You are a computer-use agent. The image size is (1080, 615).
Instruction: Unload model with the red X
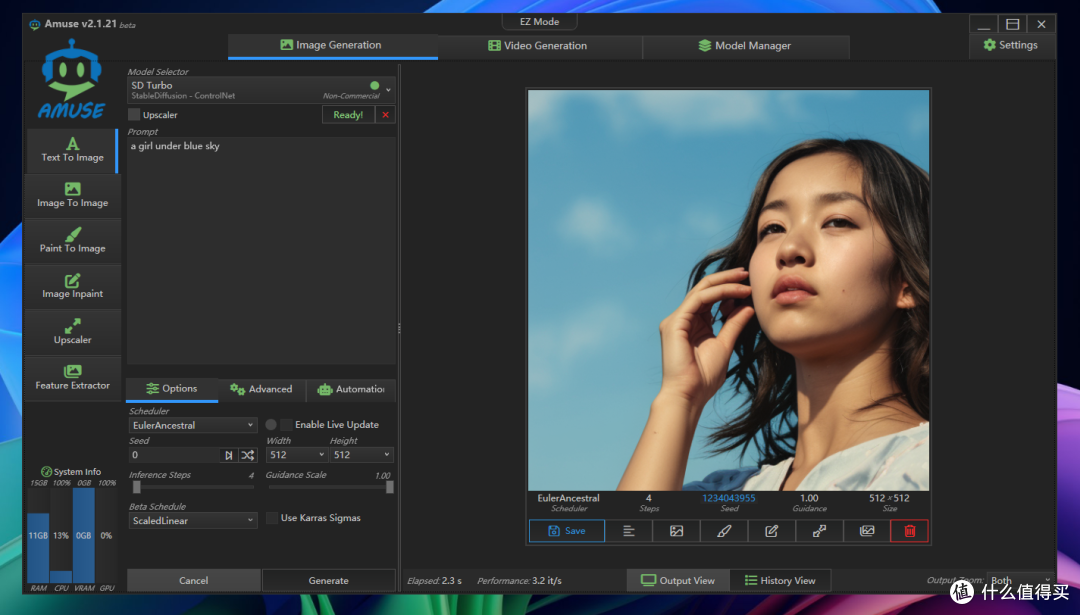coord(386,115)
